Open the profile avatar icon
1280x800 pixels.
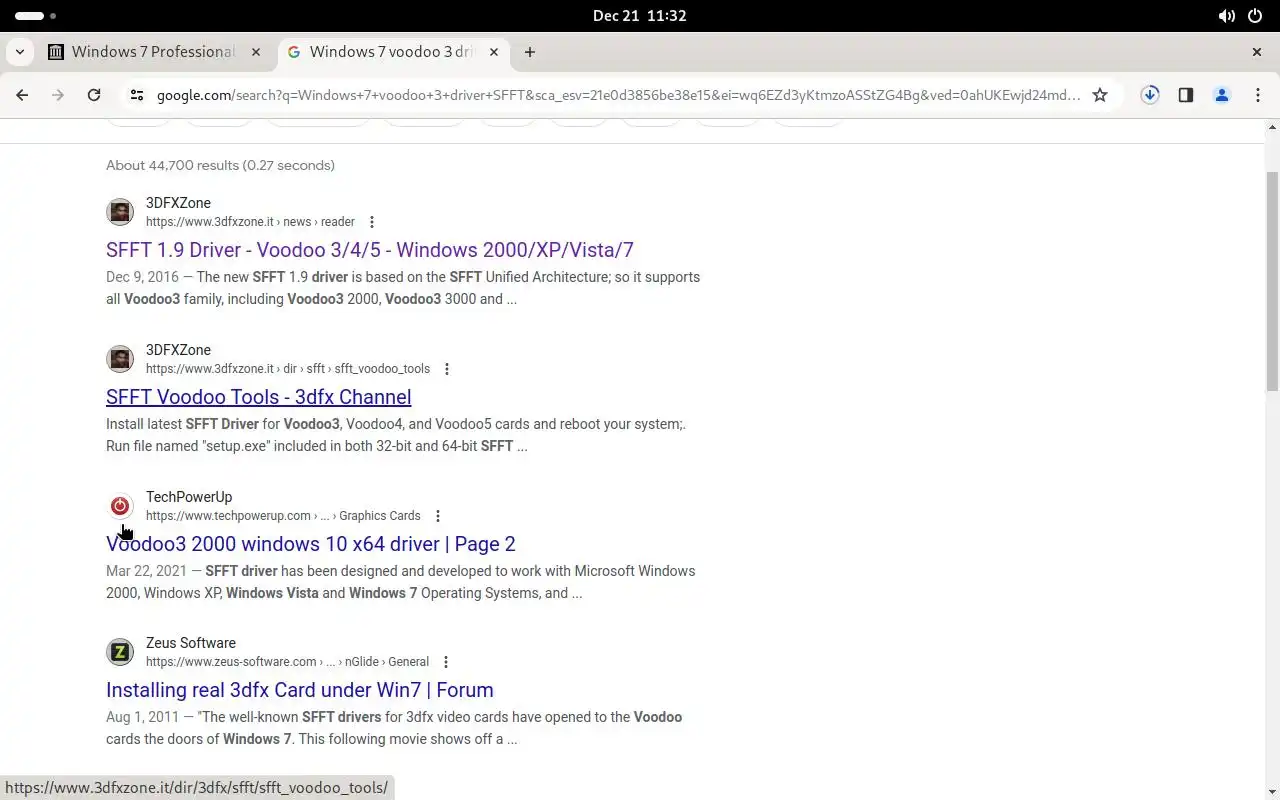1222,95
